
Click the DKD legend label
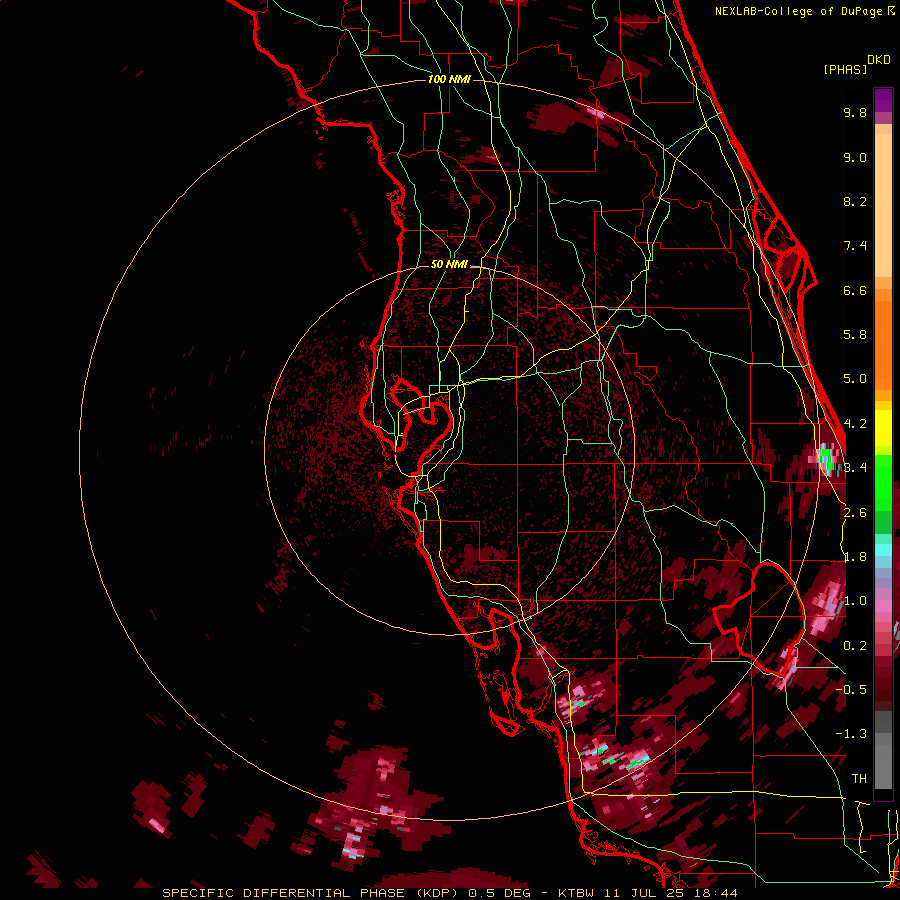[879, 60]
